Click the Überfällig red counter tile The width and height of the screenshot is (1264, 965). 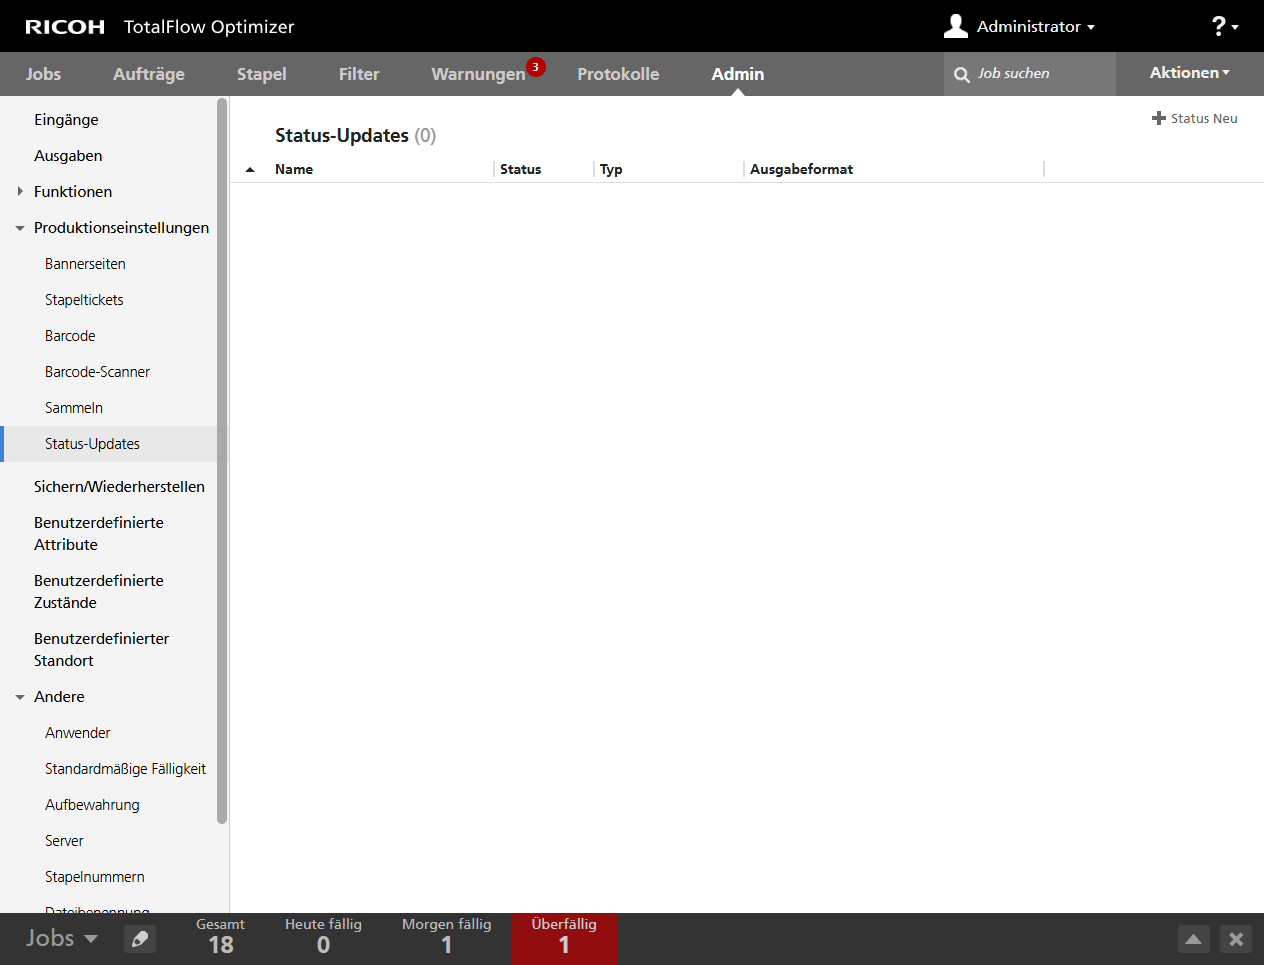tap(564, 937)
